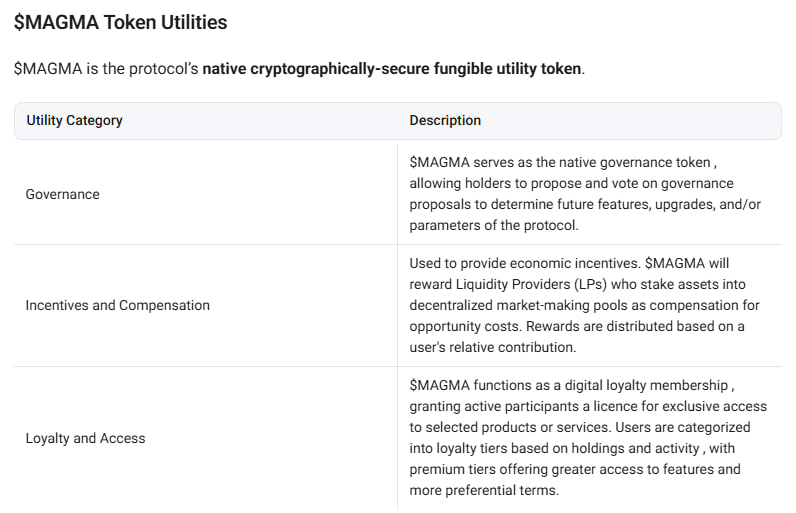Click the text "decentralized market-making pools"

(x=519, y=305)
